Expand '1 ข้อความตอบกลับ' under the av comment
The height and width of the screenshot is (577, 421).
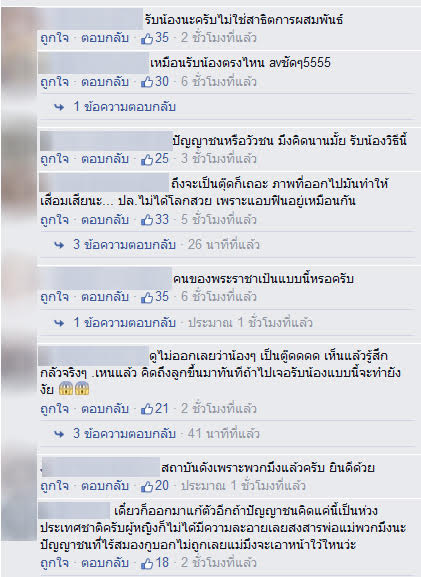[x=124, y=107]
